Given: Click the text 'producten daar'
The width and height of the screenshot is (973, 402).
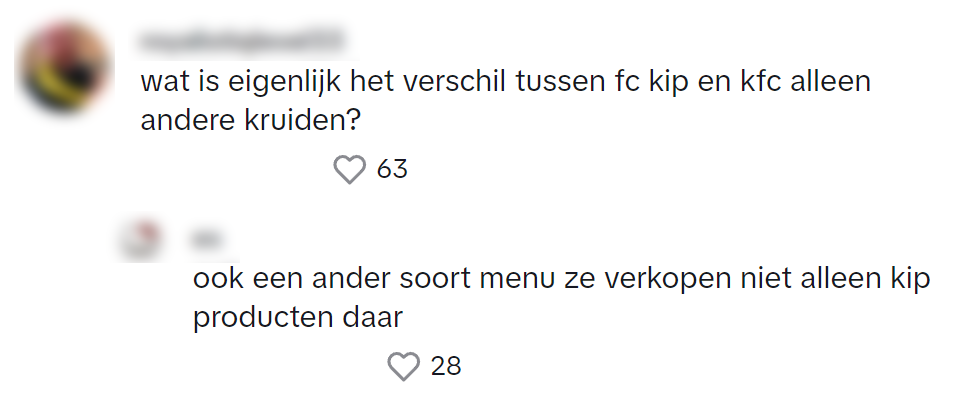Looking at the screenshot, I should pos(297,318).
